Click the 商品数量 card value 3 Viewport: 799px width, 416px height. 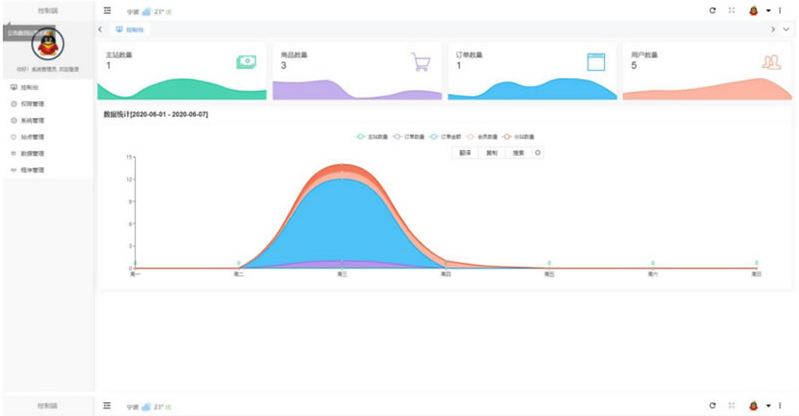click(x=283, y=65)
